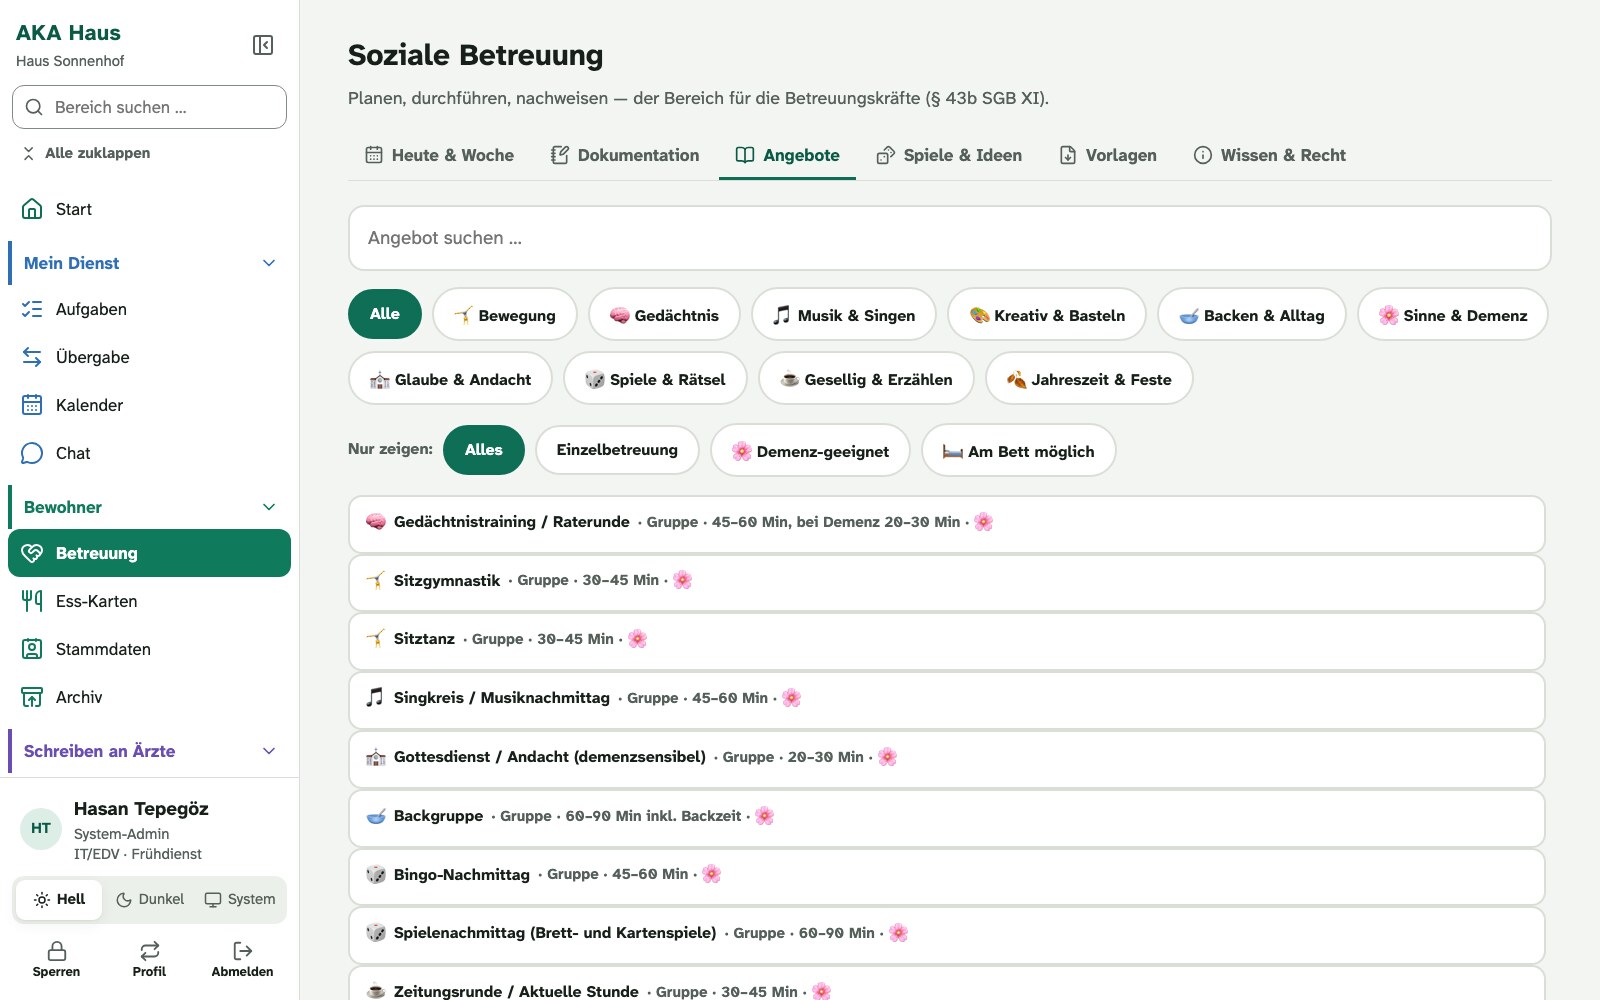Open the Wissen & Recht tab
This screenshot has height=1000, width=1600.
(1270, 155)
